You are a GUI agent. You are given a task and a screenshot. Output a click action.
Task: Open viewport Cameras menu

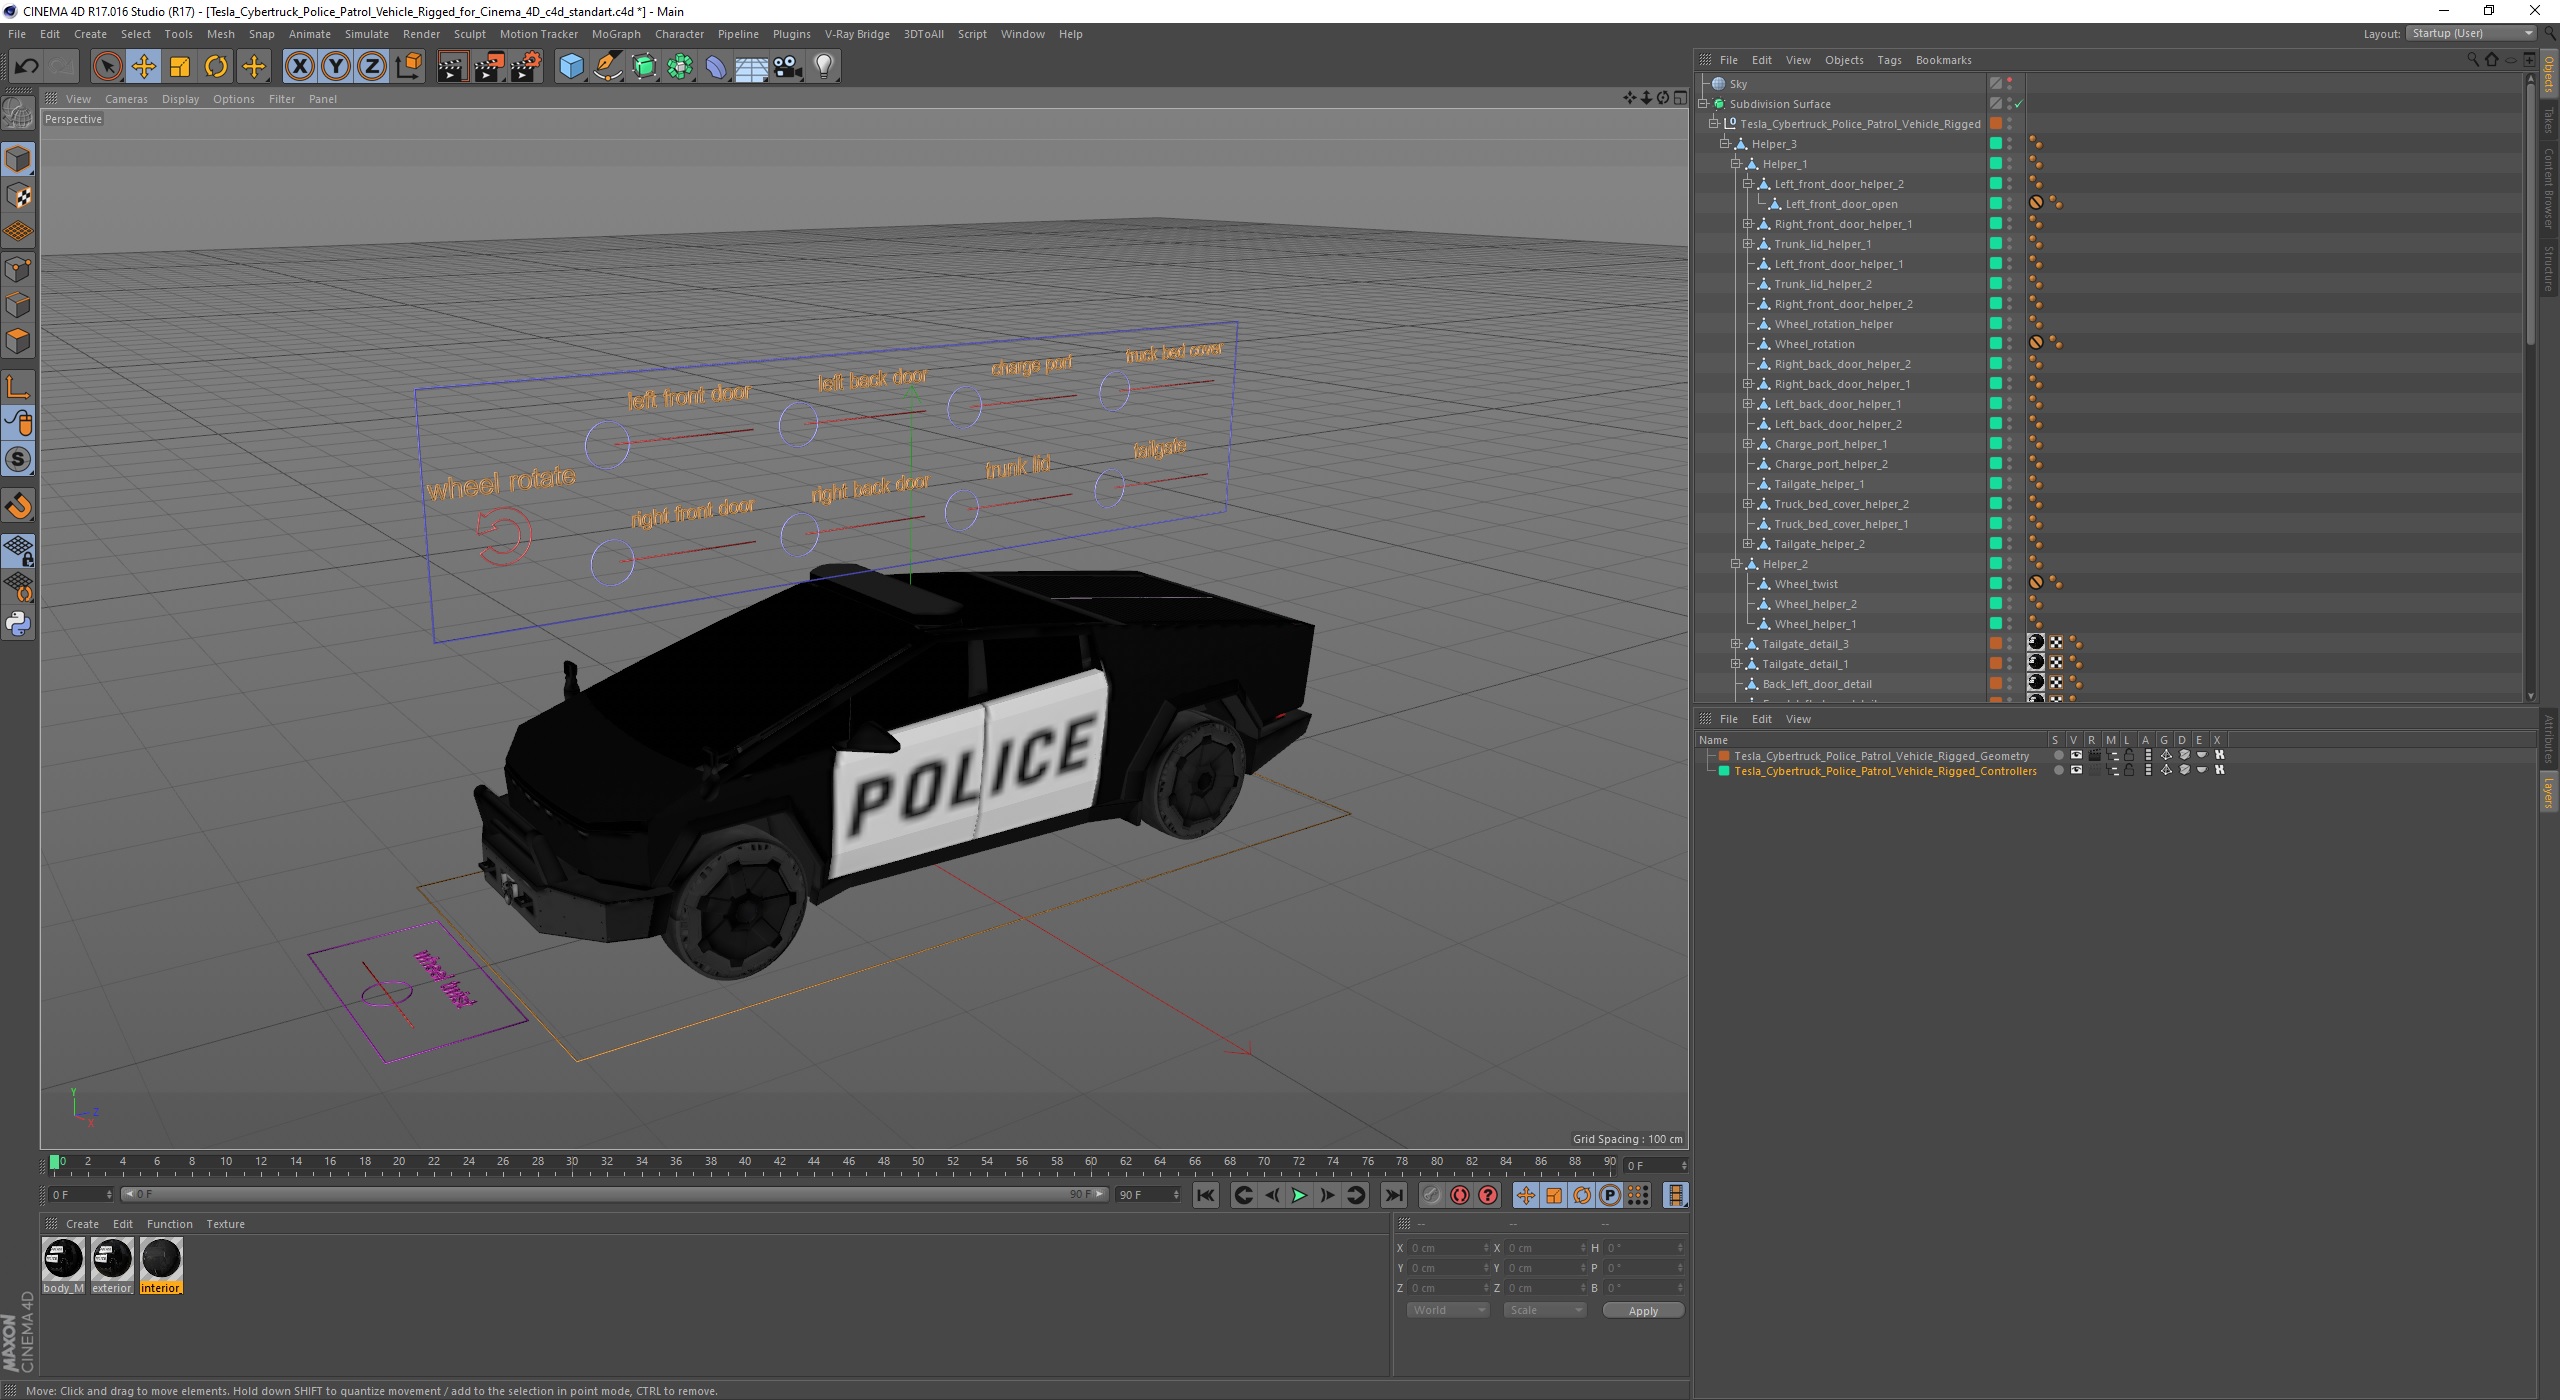[x=126, y=99]
